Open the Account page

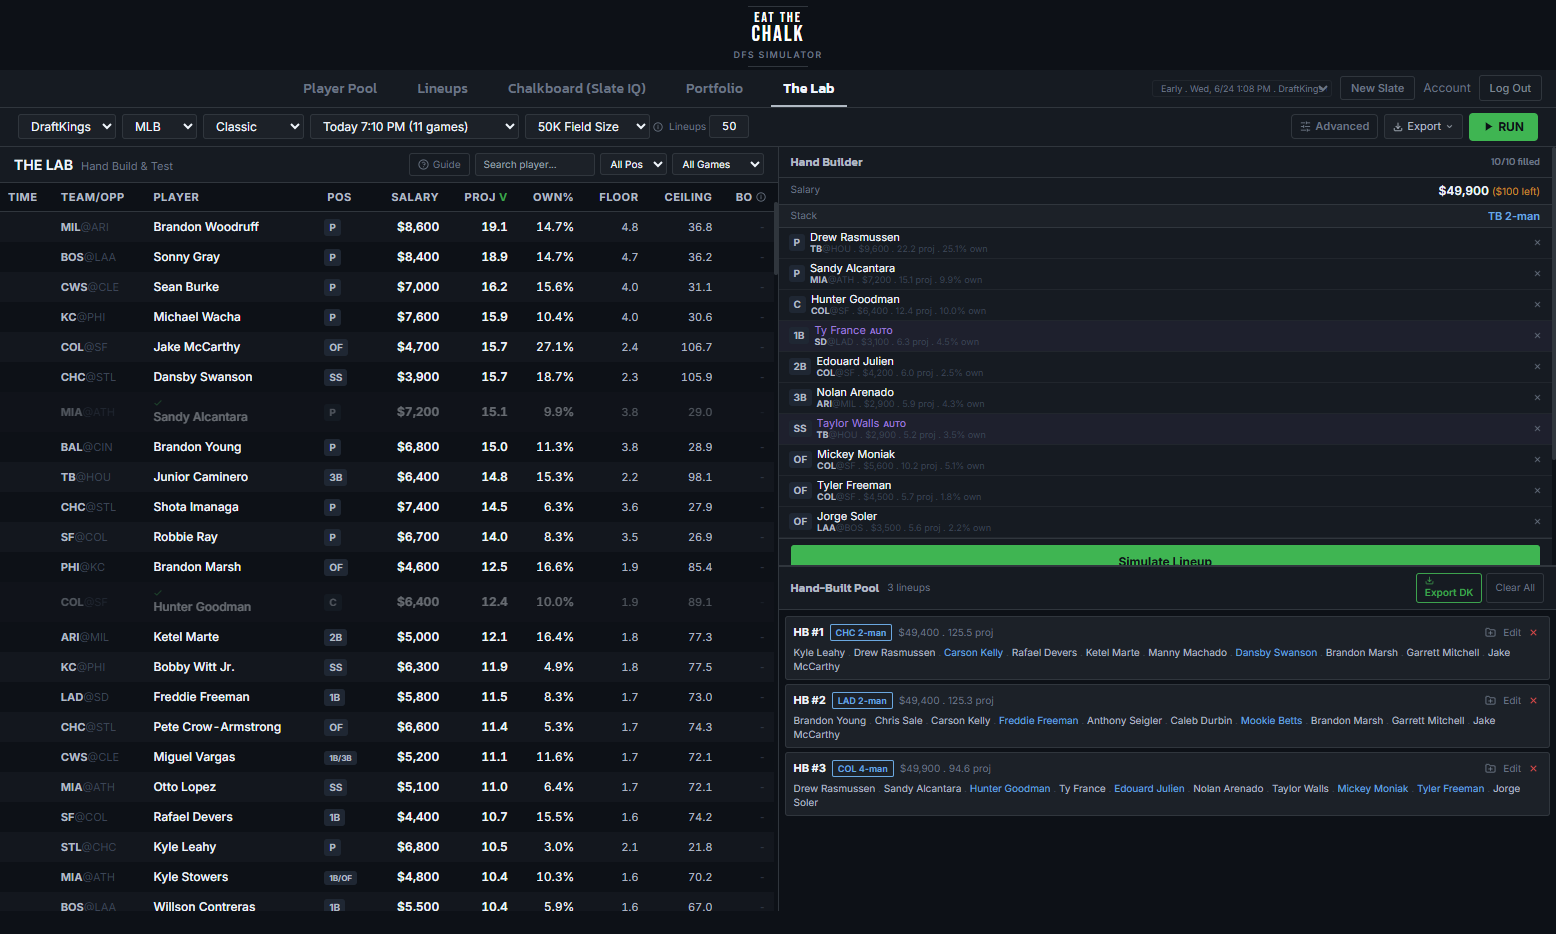click(1447, 88)
